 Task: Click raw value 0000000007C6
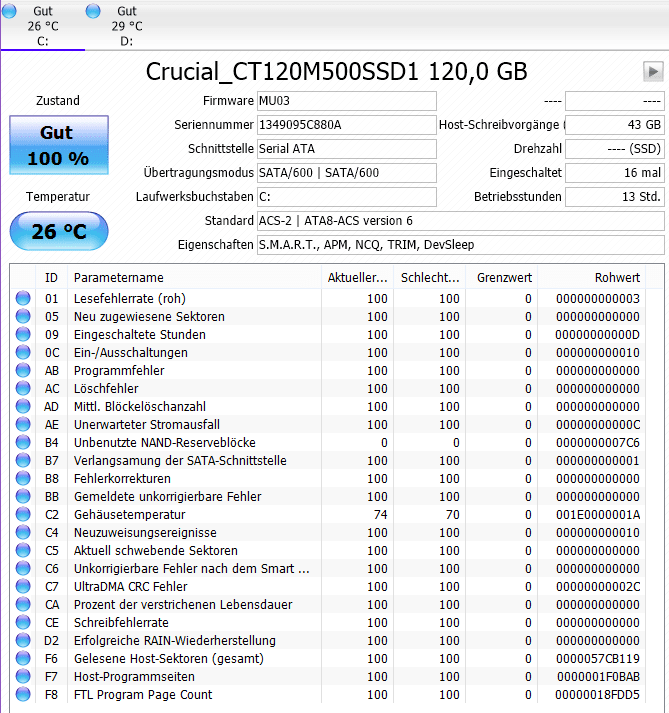[598, 442]
